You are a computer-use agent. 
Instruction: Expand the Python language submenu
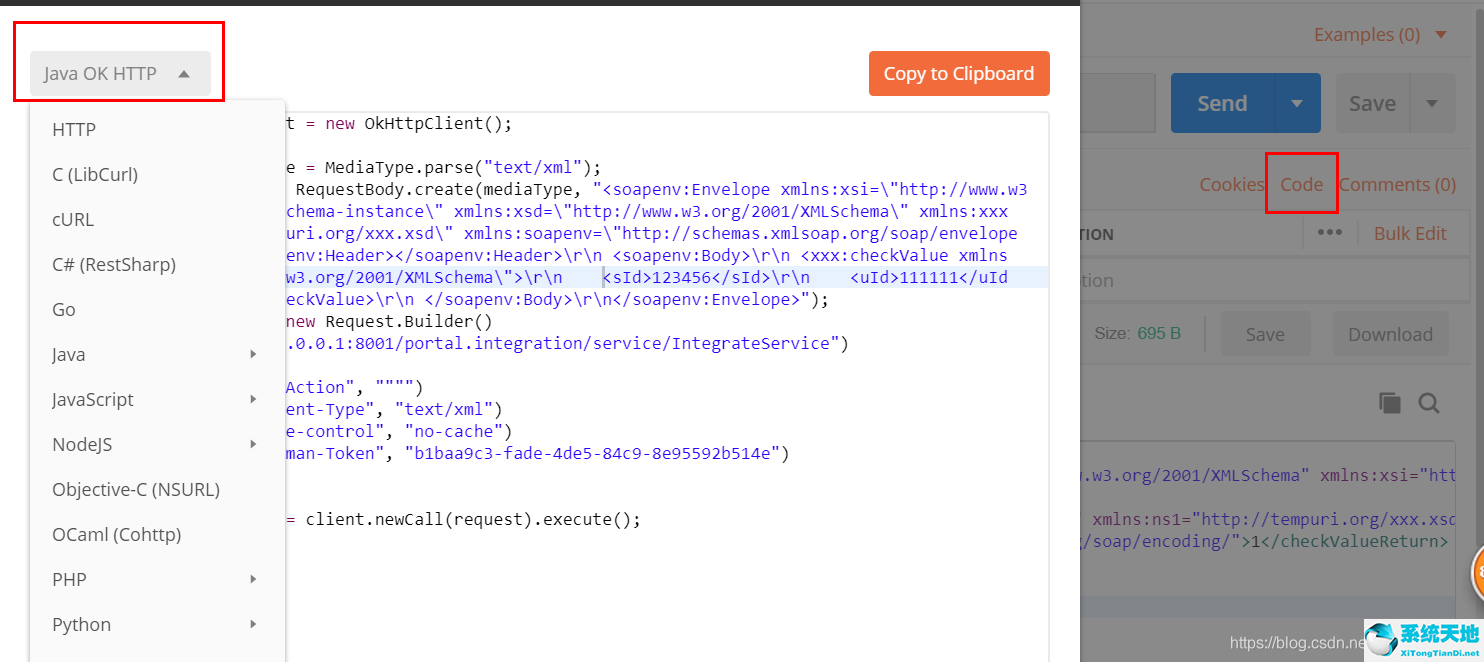(x=150, y=624)
